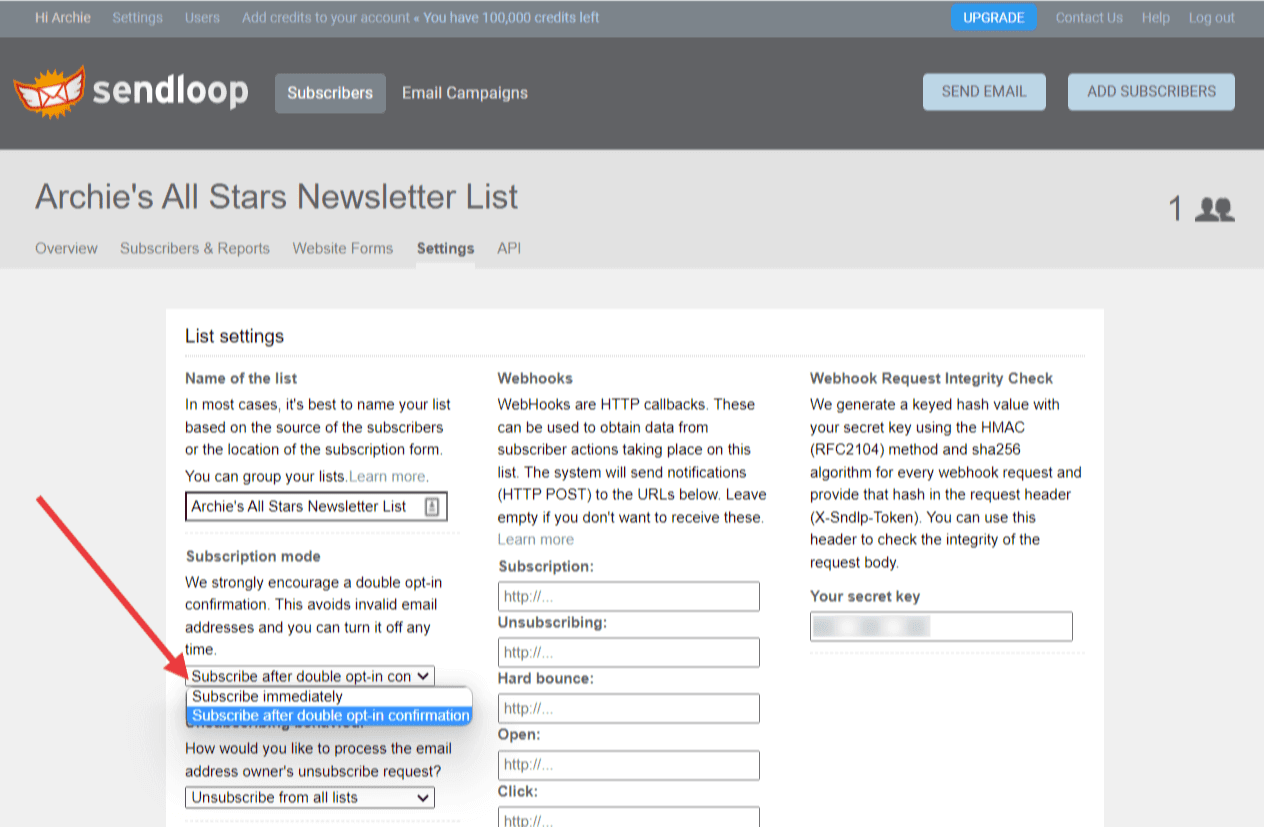Click the small icon inside list name field
Viewport: 1264px width, 827px height.
click(432, 506)
